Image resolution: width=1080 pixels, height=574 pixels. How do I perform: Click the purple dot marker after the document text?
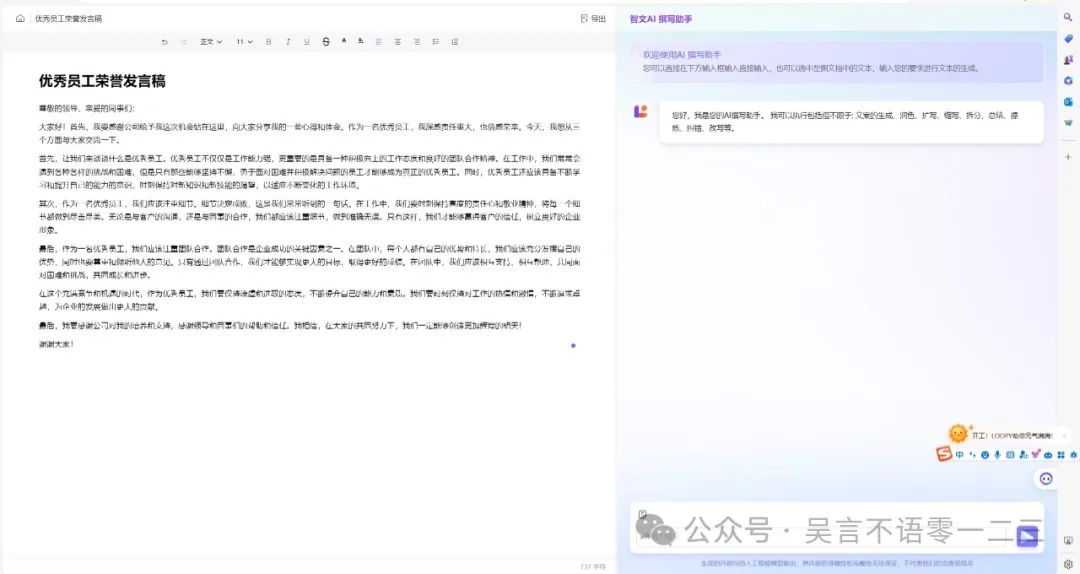[573, 345]
